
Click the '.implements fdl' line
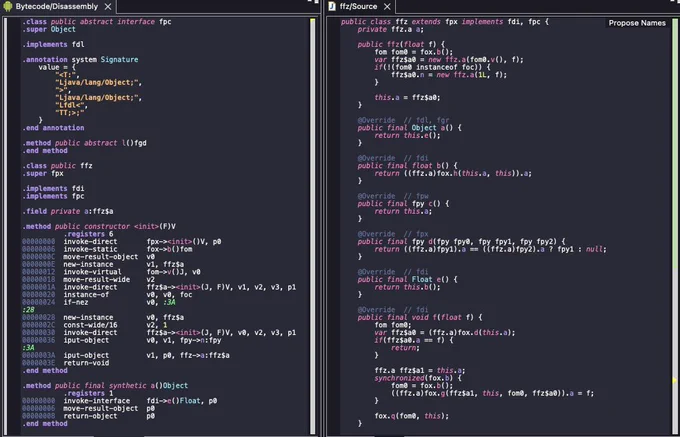tap(53, 44)
